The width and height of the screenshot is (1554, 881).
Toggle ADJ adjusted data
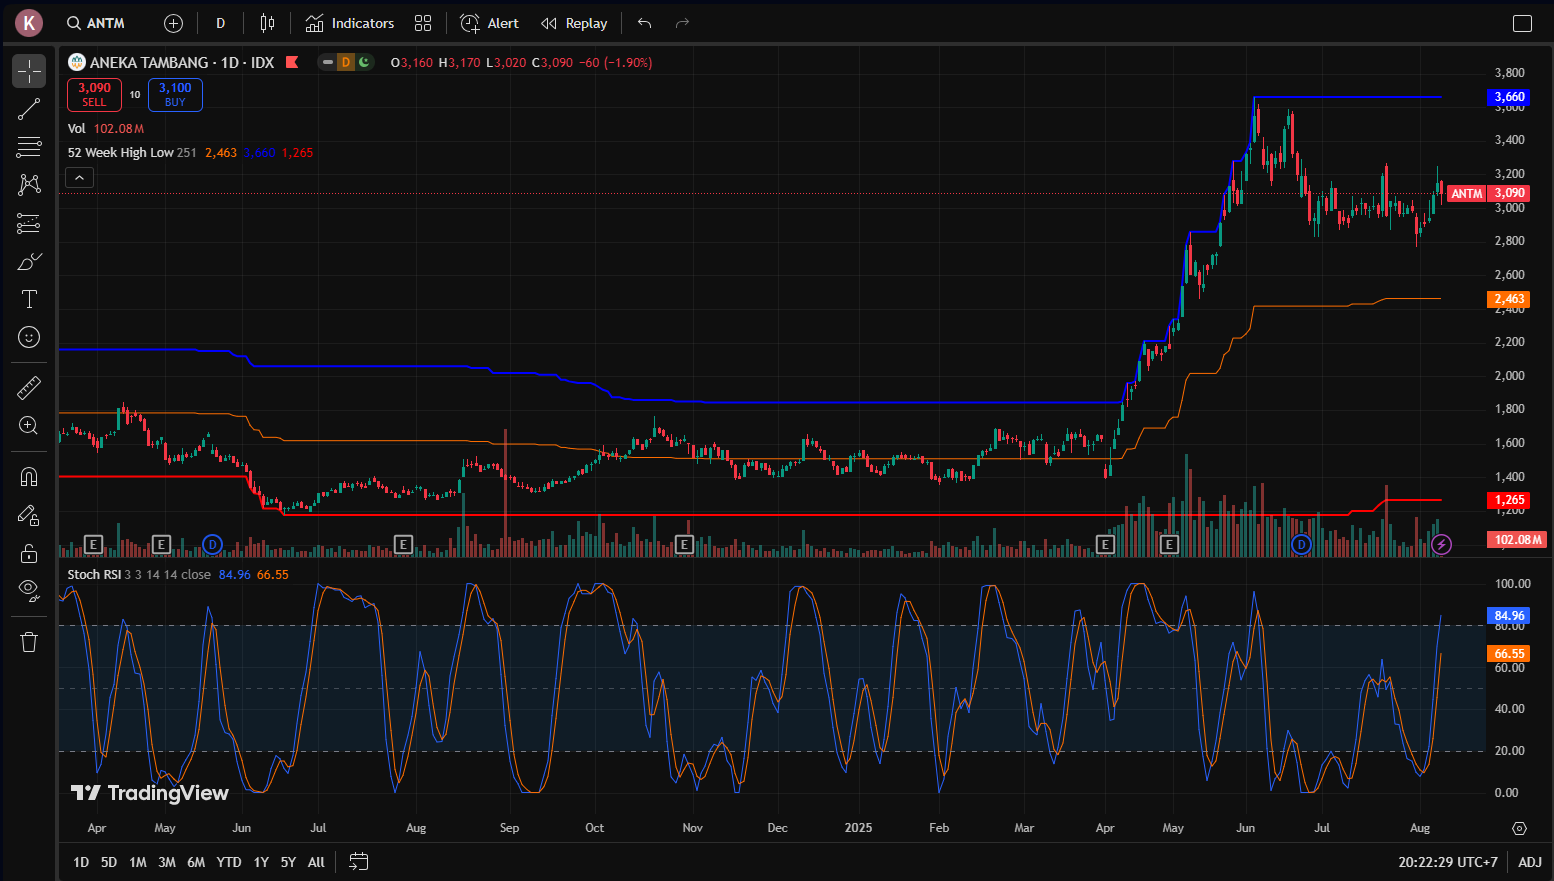[x=1530, y=862]
